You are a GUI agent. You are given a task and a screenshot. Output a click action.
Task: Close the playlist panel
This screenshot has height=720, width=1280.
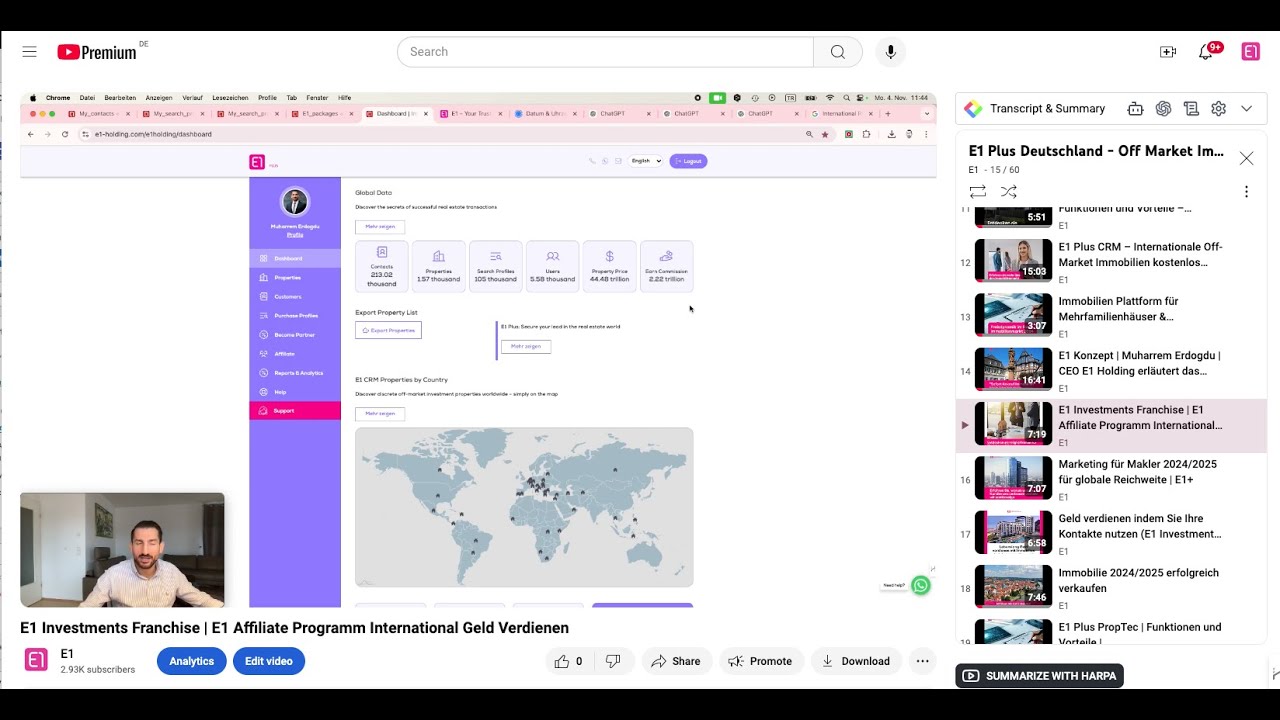coord(1246,158)
